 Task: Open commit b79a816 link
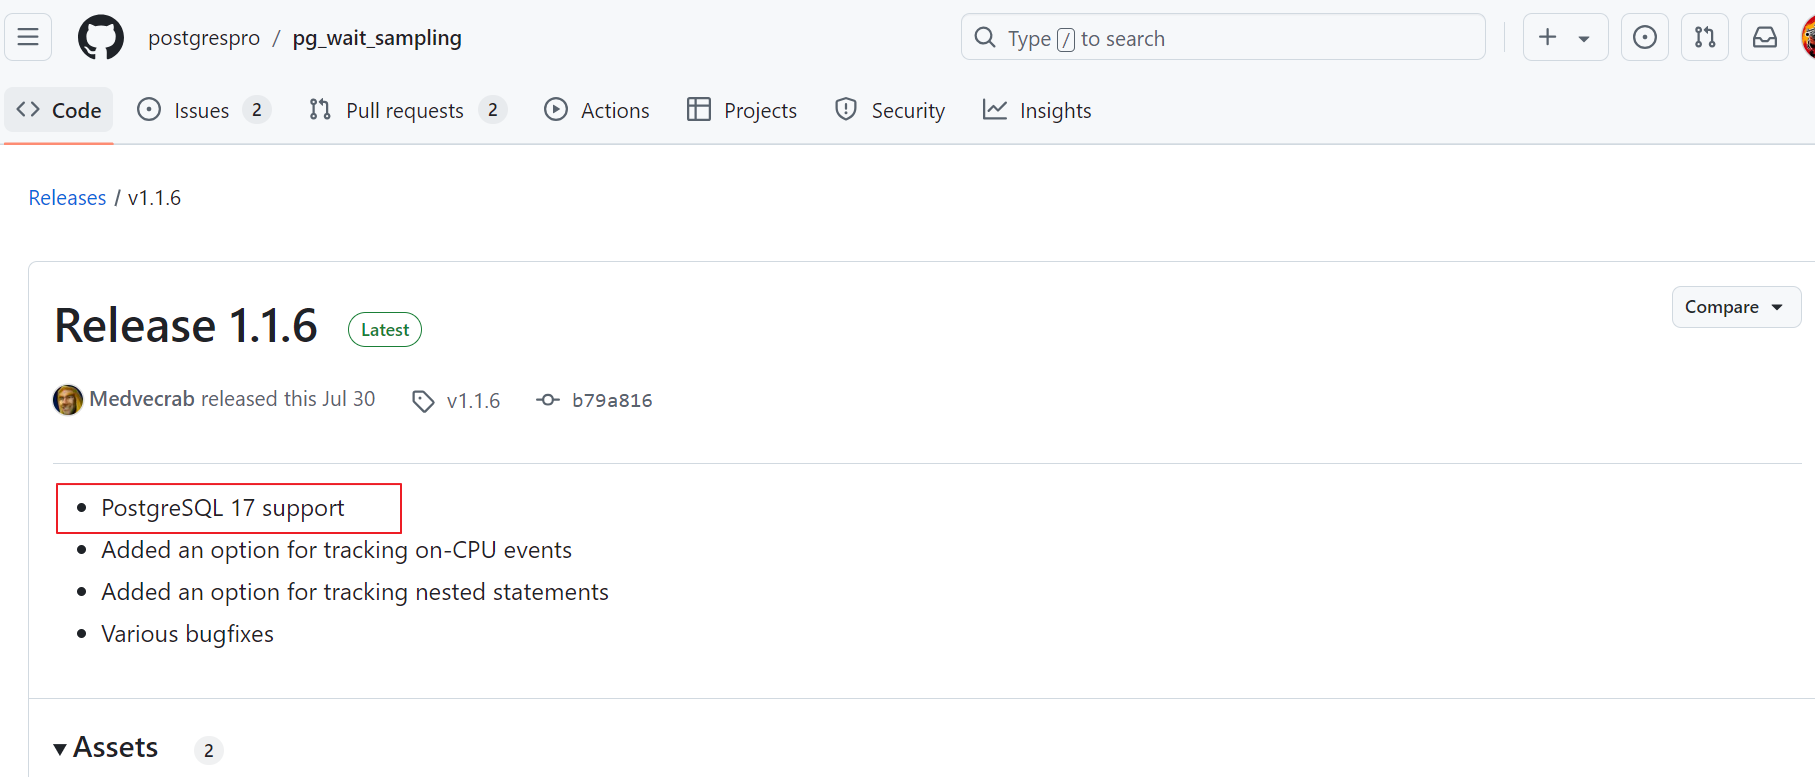tap(611, 401)
